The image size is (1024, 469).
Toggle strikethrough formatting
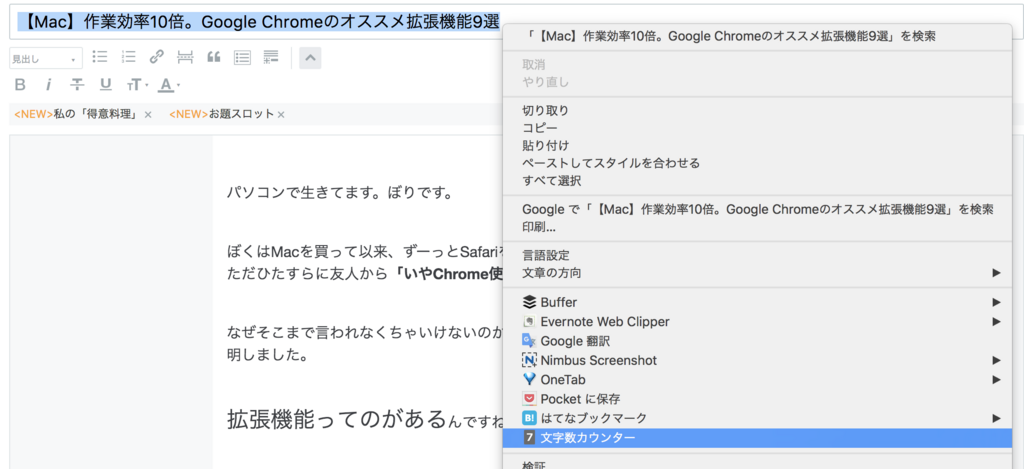pos(77,85)
